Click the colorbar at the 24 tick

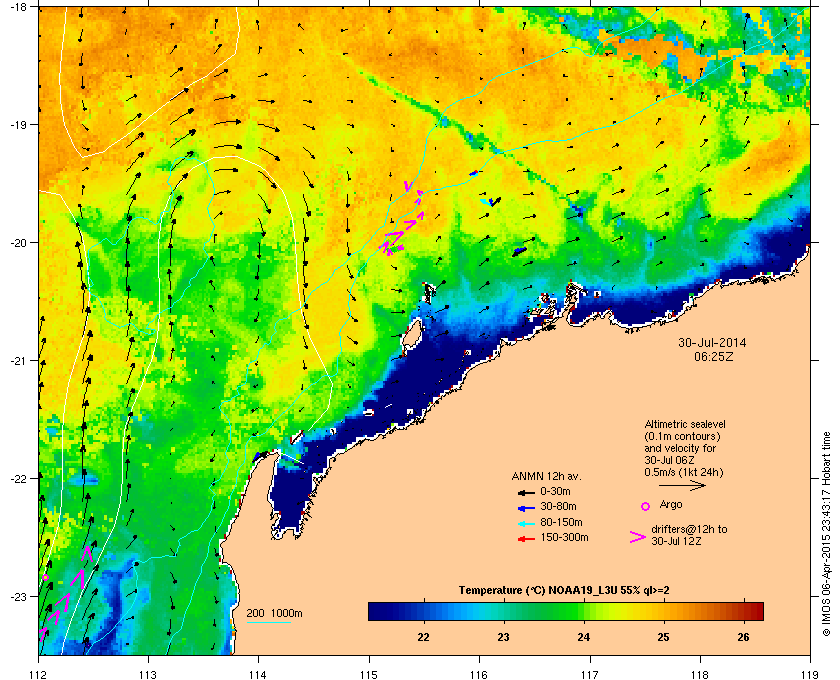point(583,611)
